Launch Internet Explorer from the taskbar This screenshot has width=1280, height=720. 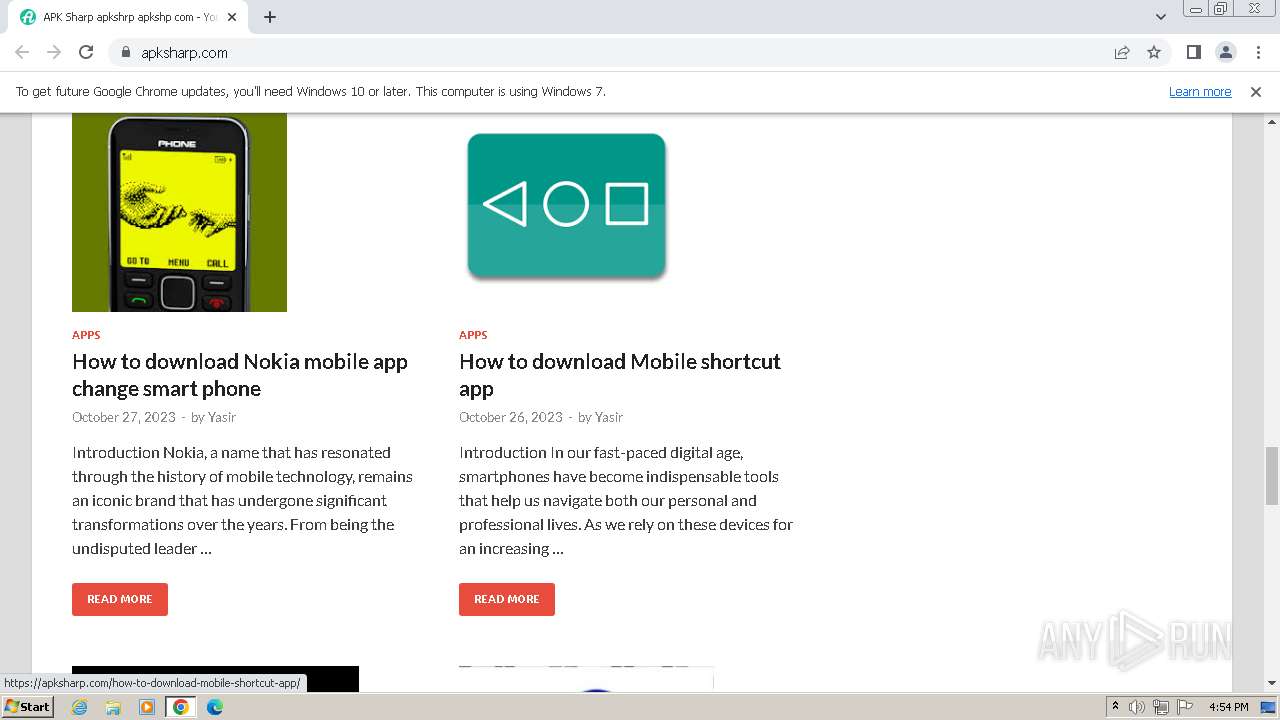pyautogui.click(x=80, y=707)
